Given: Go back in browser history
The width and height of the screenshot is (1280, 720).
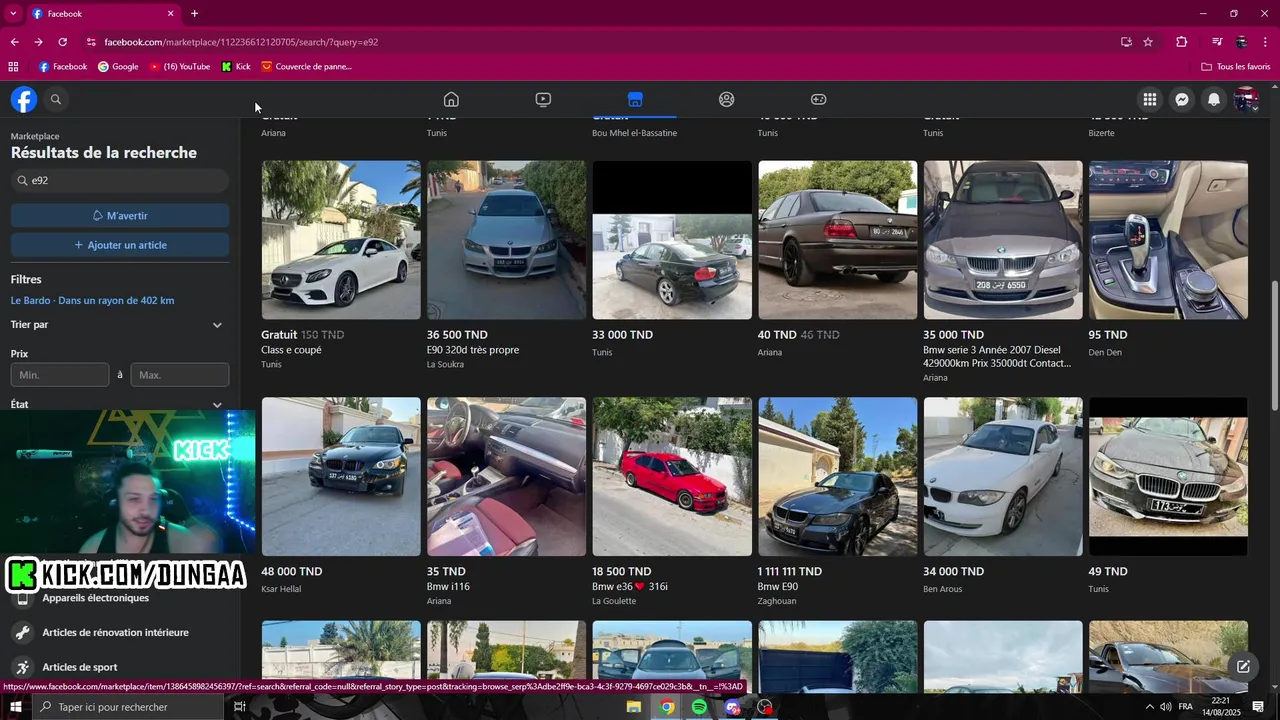Looking at the screenshot, I should [14, 42].
